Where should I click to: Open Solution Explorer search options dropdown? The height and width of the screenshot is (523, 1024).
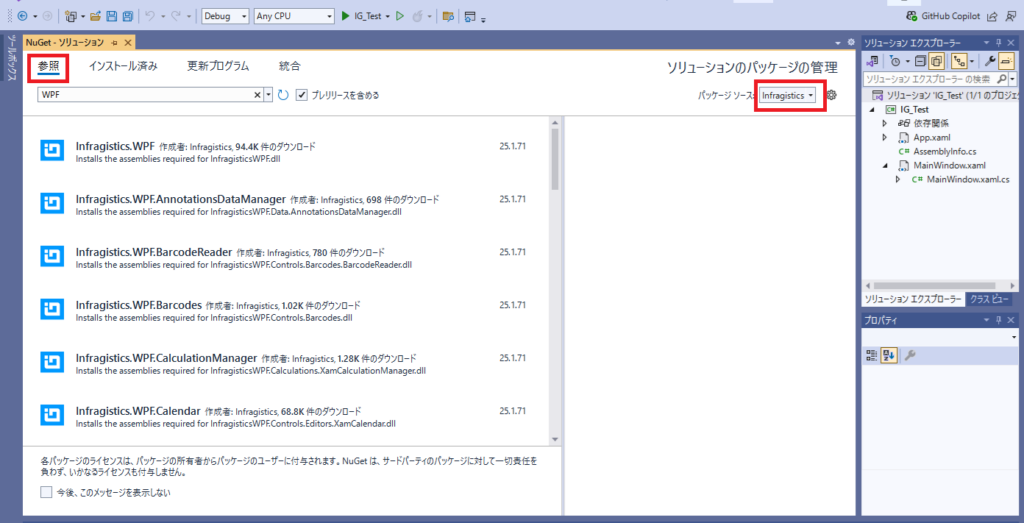point(1012,79)
